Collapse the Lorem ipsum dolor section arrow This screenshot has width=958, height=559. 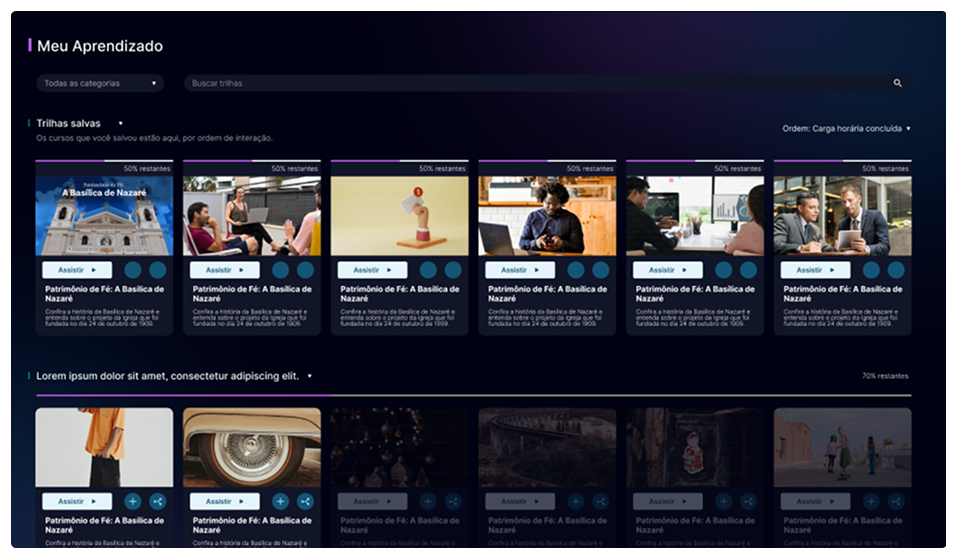(310, 376)
